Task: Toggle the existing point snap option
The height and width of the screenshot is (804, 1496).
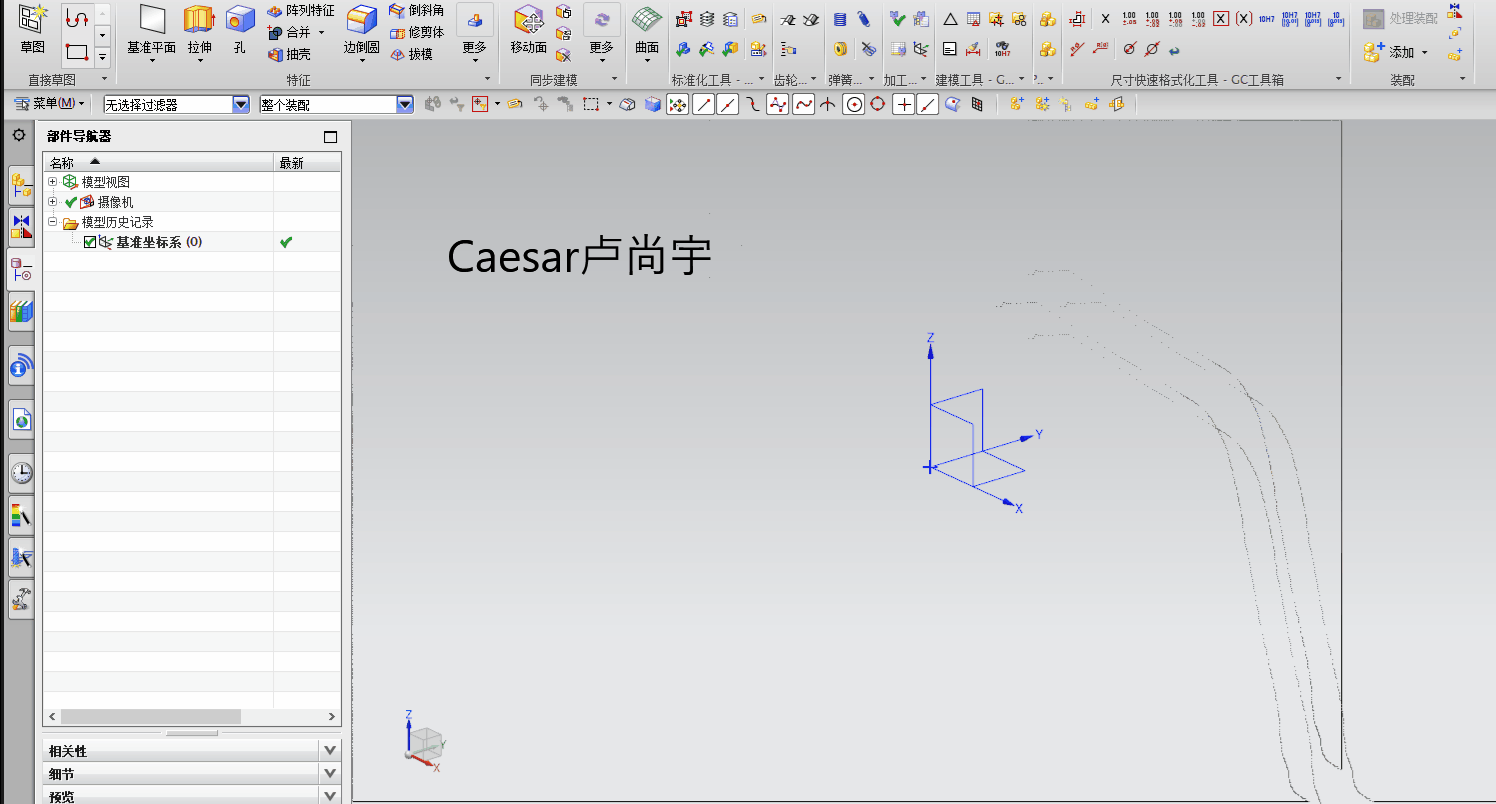Action: pos(903,104)
